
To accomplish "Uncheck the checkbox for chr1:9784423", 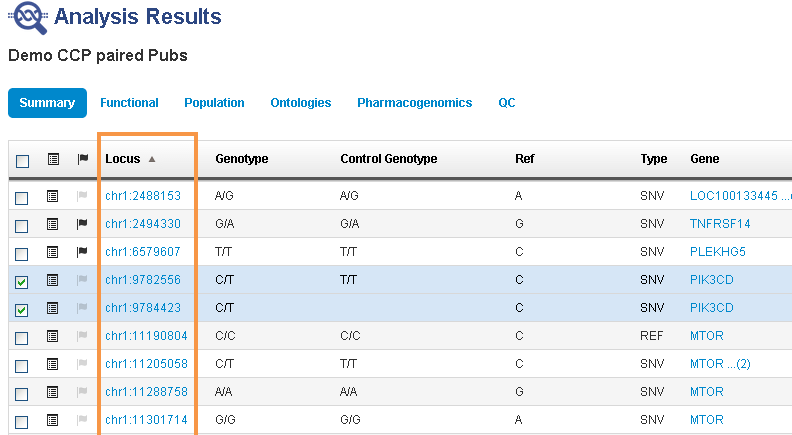I will tap(22, 310).
